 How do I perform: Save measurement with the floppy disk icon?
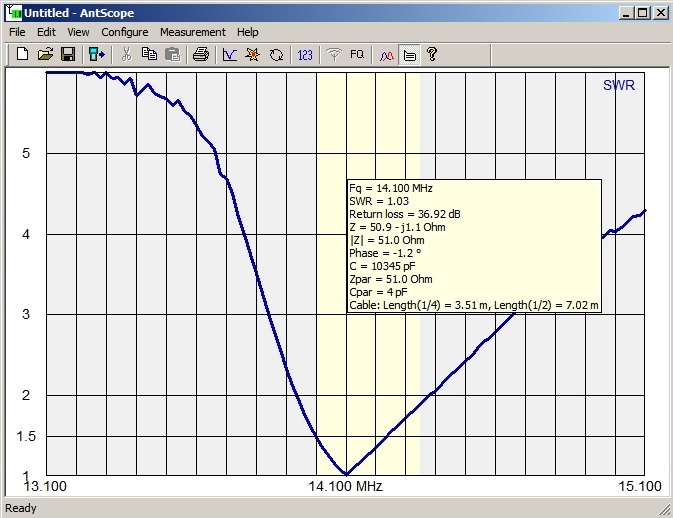68,55
